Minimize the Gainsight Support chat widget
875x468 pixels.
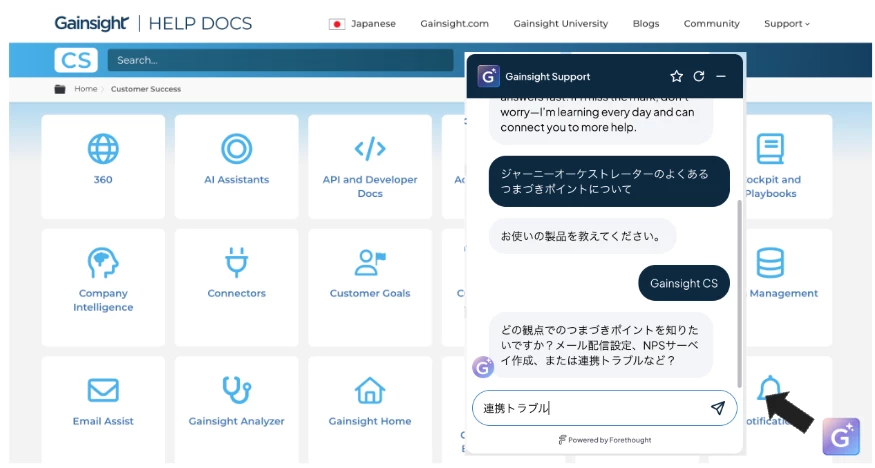[x=721, y=76]
